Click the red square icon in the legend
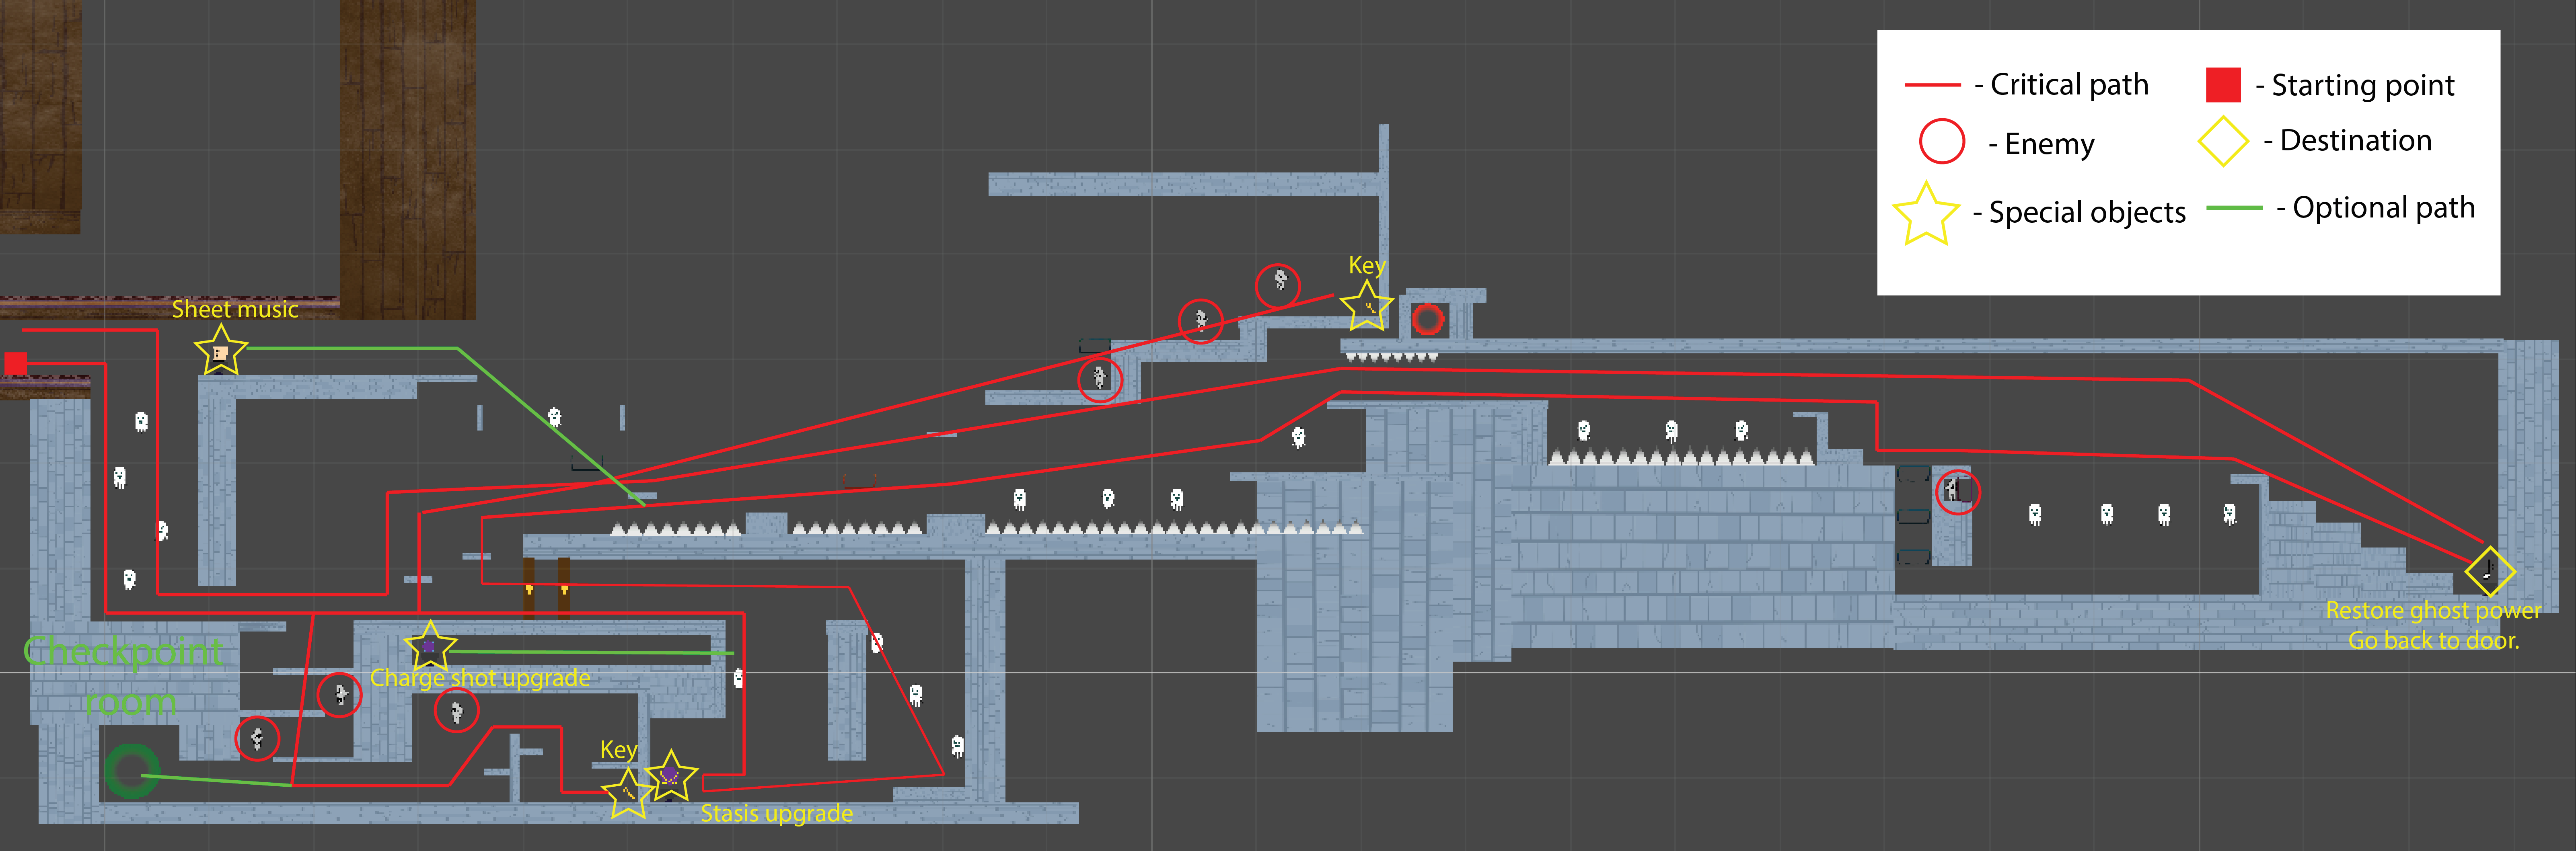The width and height of the screenshot is (2576, 851). (2223, 85)
